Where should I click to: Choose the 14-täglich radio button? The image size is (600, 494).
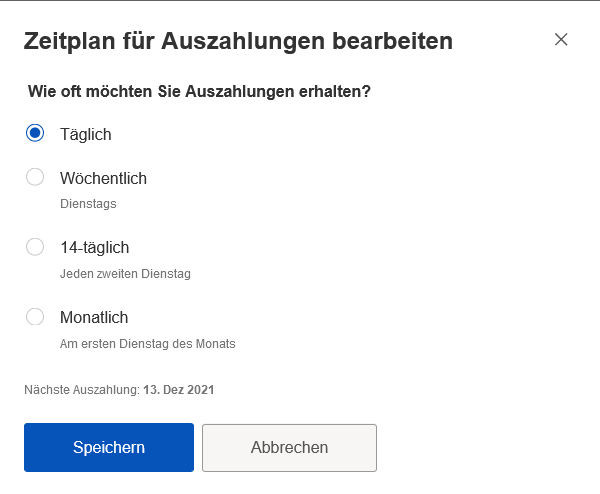pos(35,247)
